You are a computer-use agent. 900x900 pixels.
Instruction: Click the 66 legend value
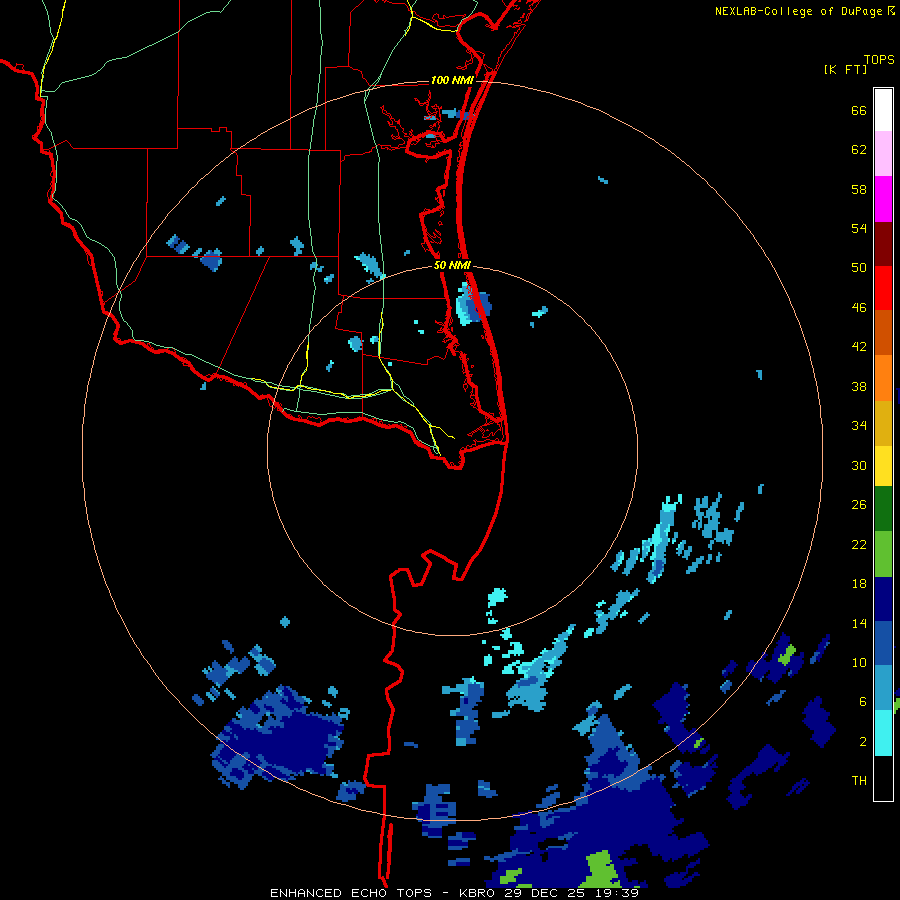[x=859, y=110]
